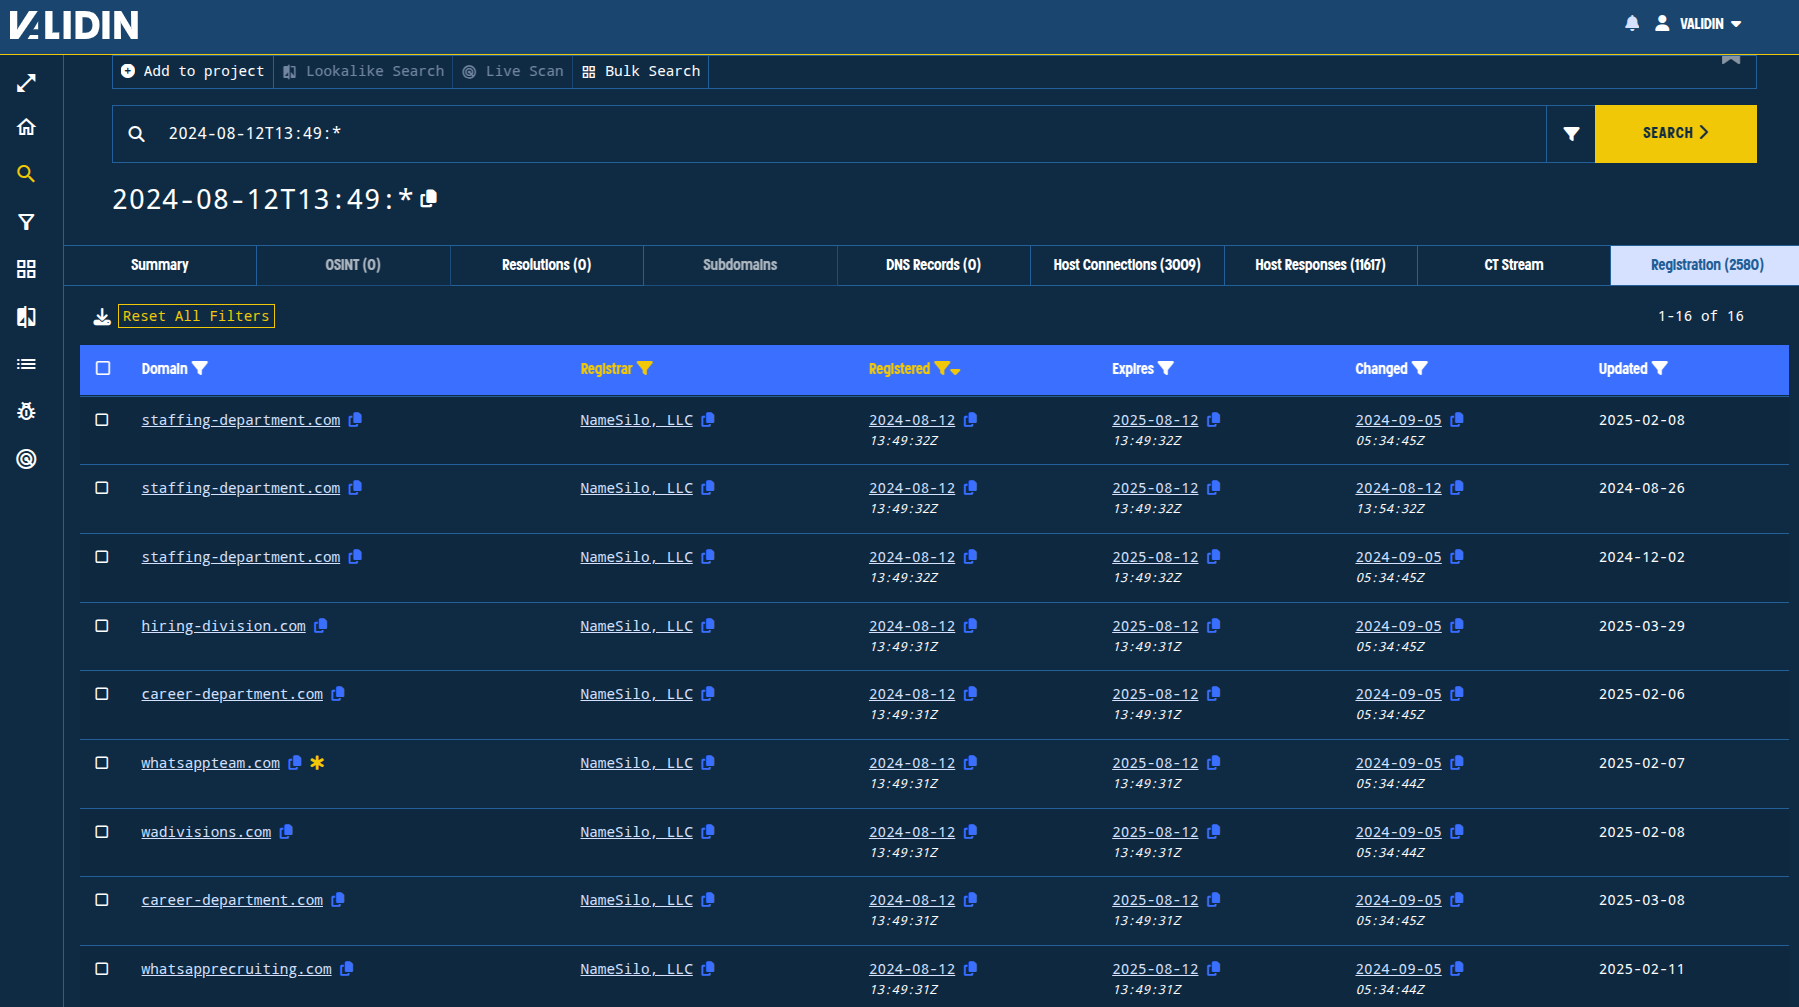Toggle the select-all checkbox in table header
This screenshot has height=1007, width=1799.
(103, 368)
